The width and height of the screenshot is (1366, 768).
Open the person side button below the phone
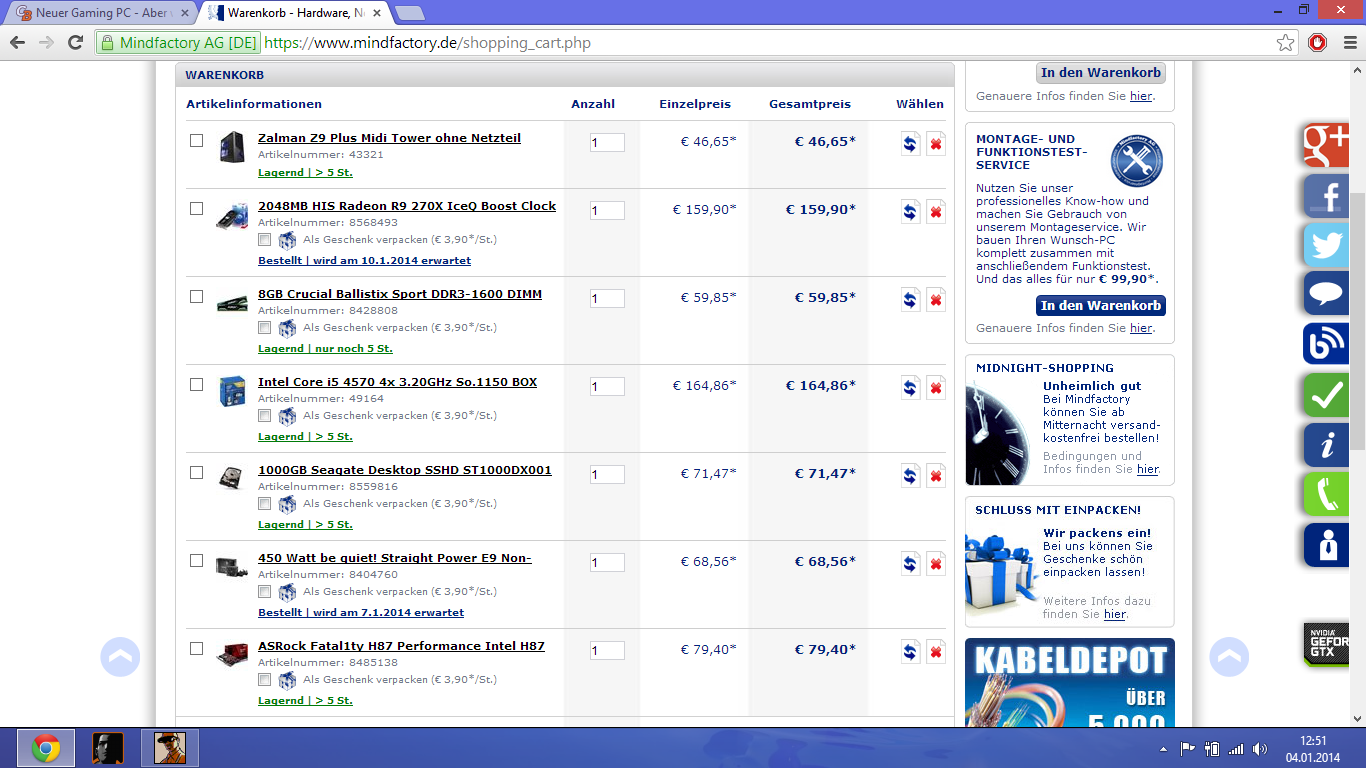1326,545
